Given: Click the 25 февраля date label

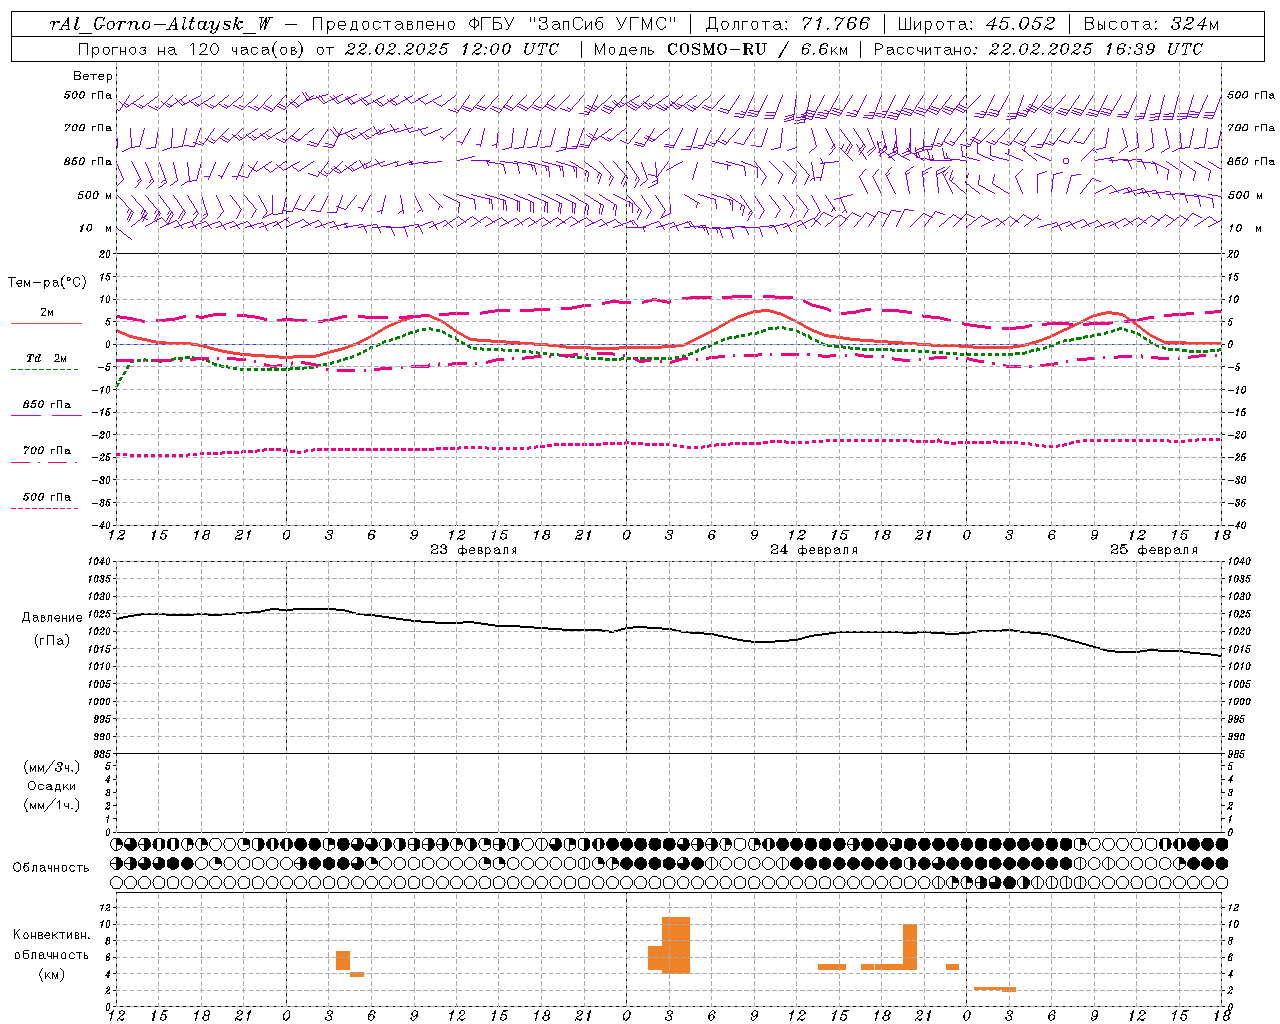Looking at the screenshot, I should [x=1154, y=550].
